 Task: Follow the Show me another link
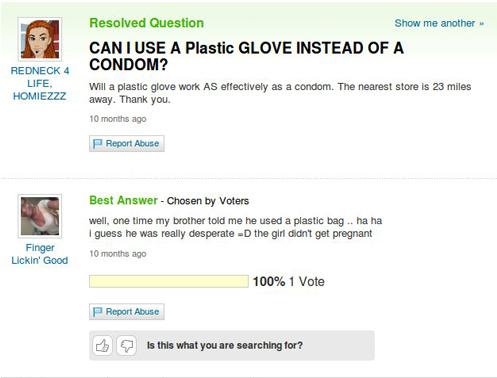pyautogui.click(x=439, y=23)
